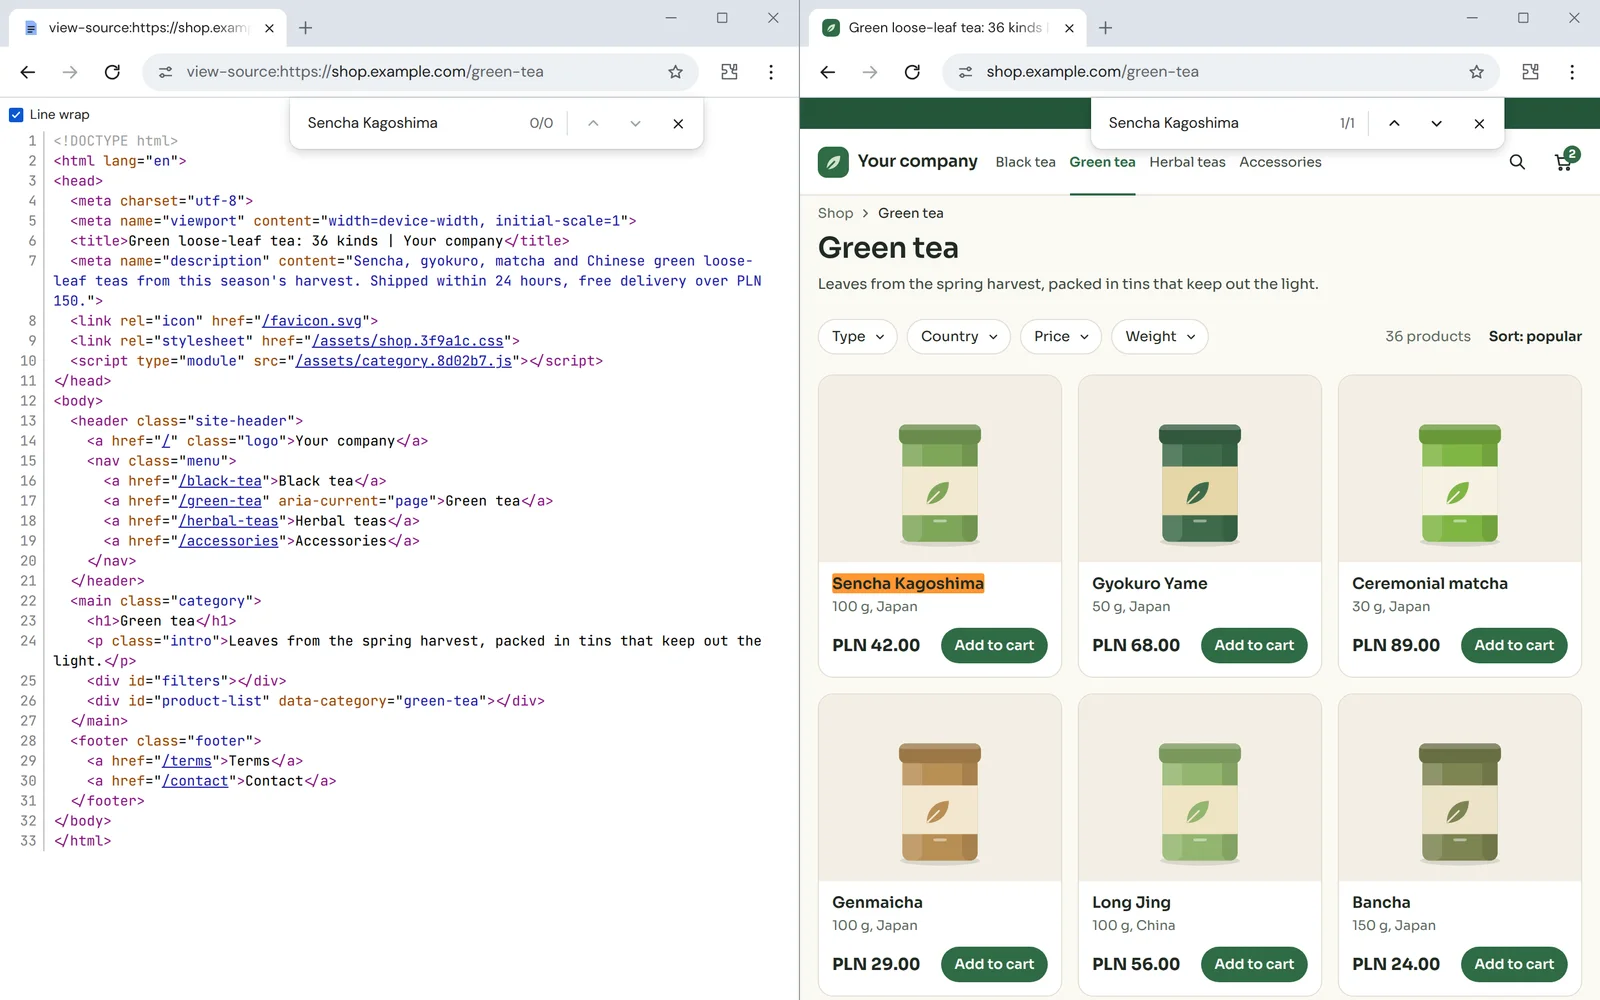
Task: Change the Sort: popular ordering
Action: 1535,337
